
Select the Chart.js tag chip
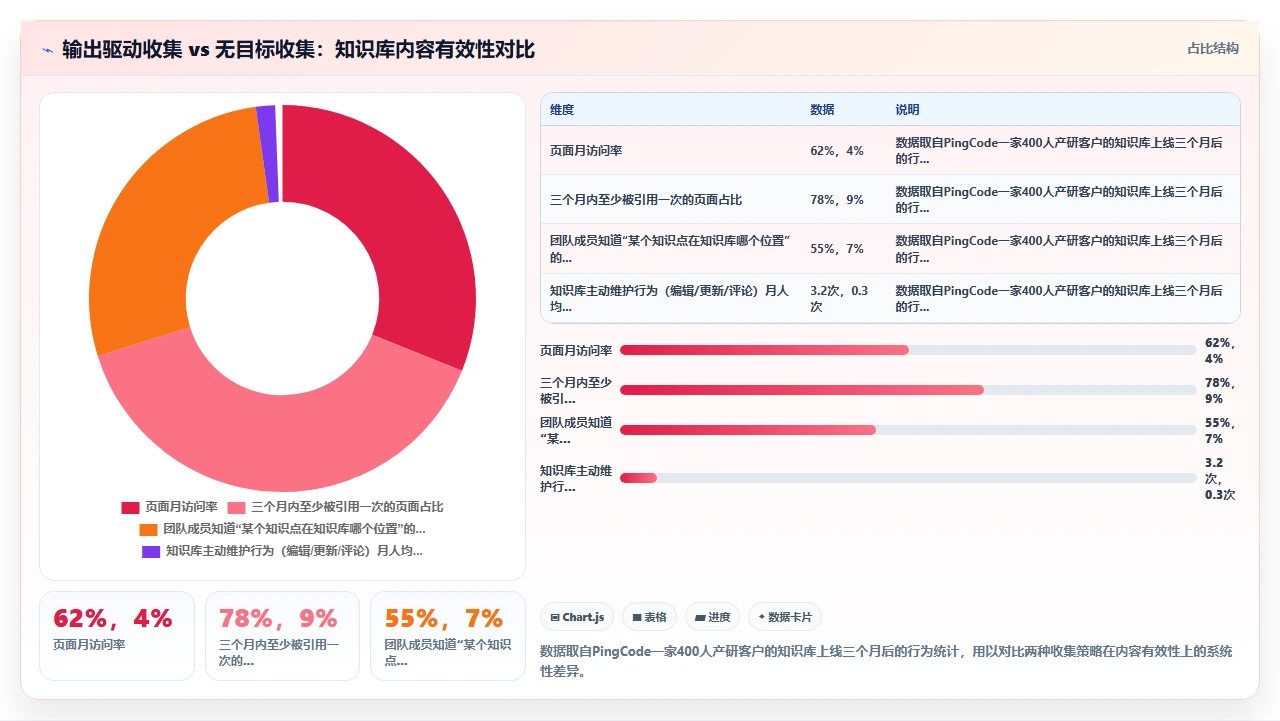577,617
